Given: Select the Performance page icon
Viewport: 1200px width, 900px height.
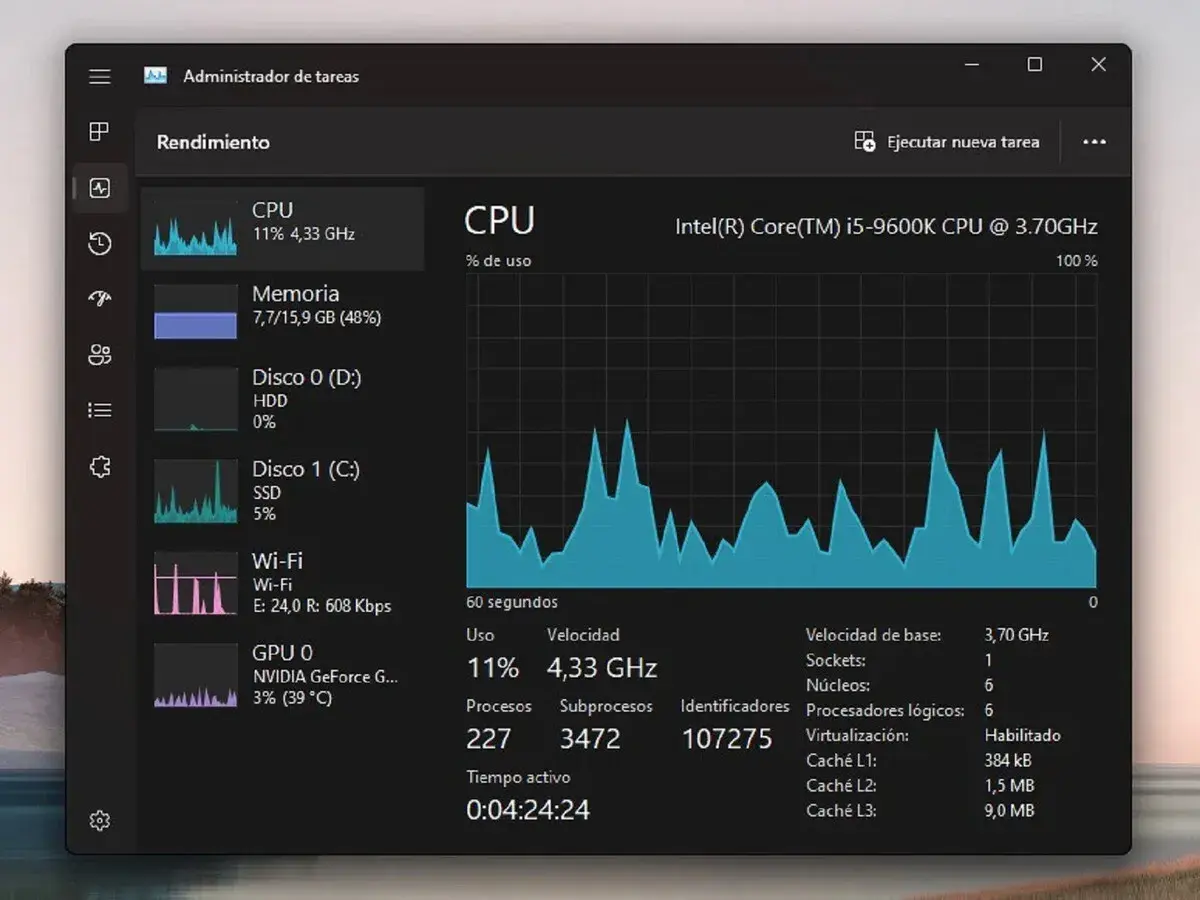Looking at the screenshot, I should [x=99, y=188].
